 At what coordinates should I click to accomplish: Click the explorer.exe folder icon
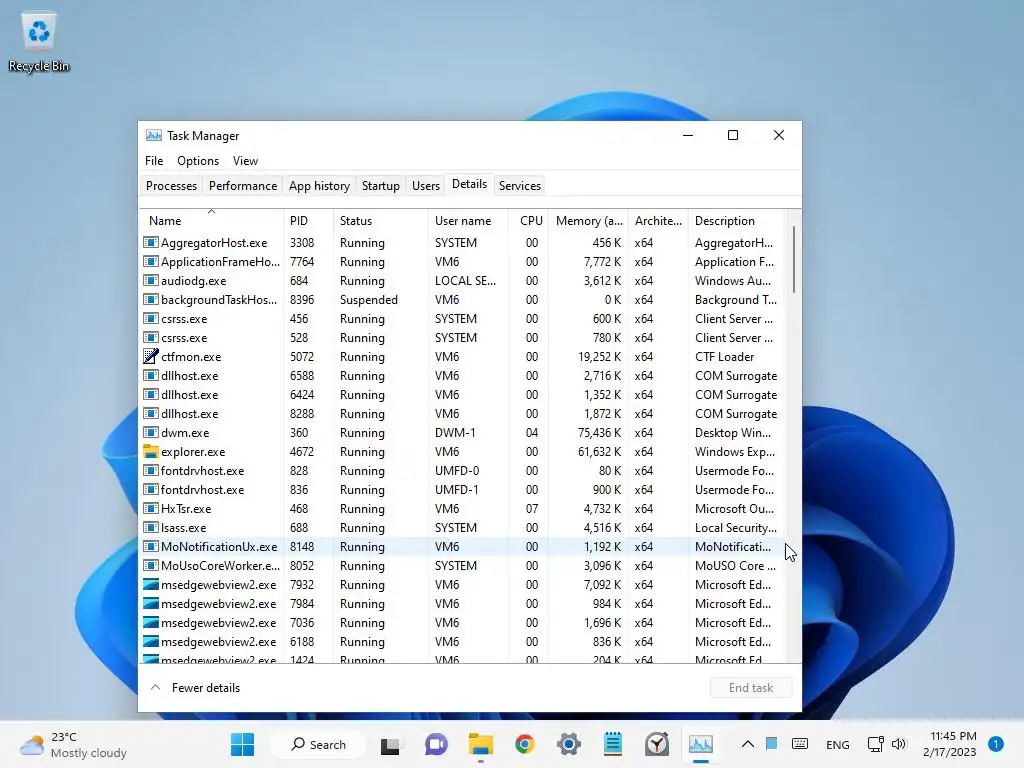[151, 451]
